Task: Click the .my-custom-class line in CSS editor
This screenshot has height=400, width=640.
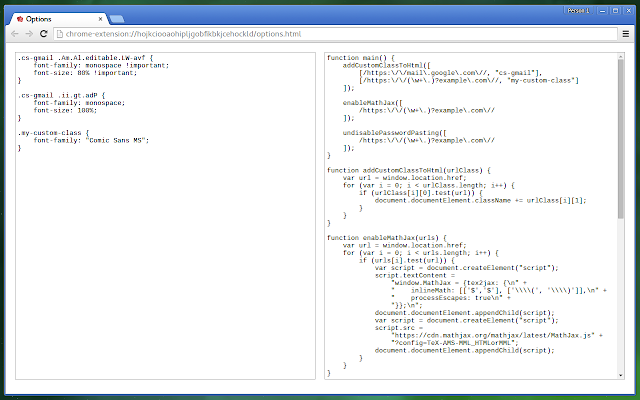Action: 53,133
